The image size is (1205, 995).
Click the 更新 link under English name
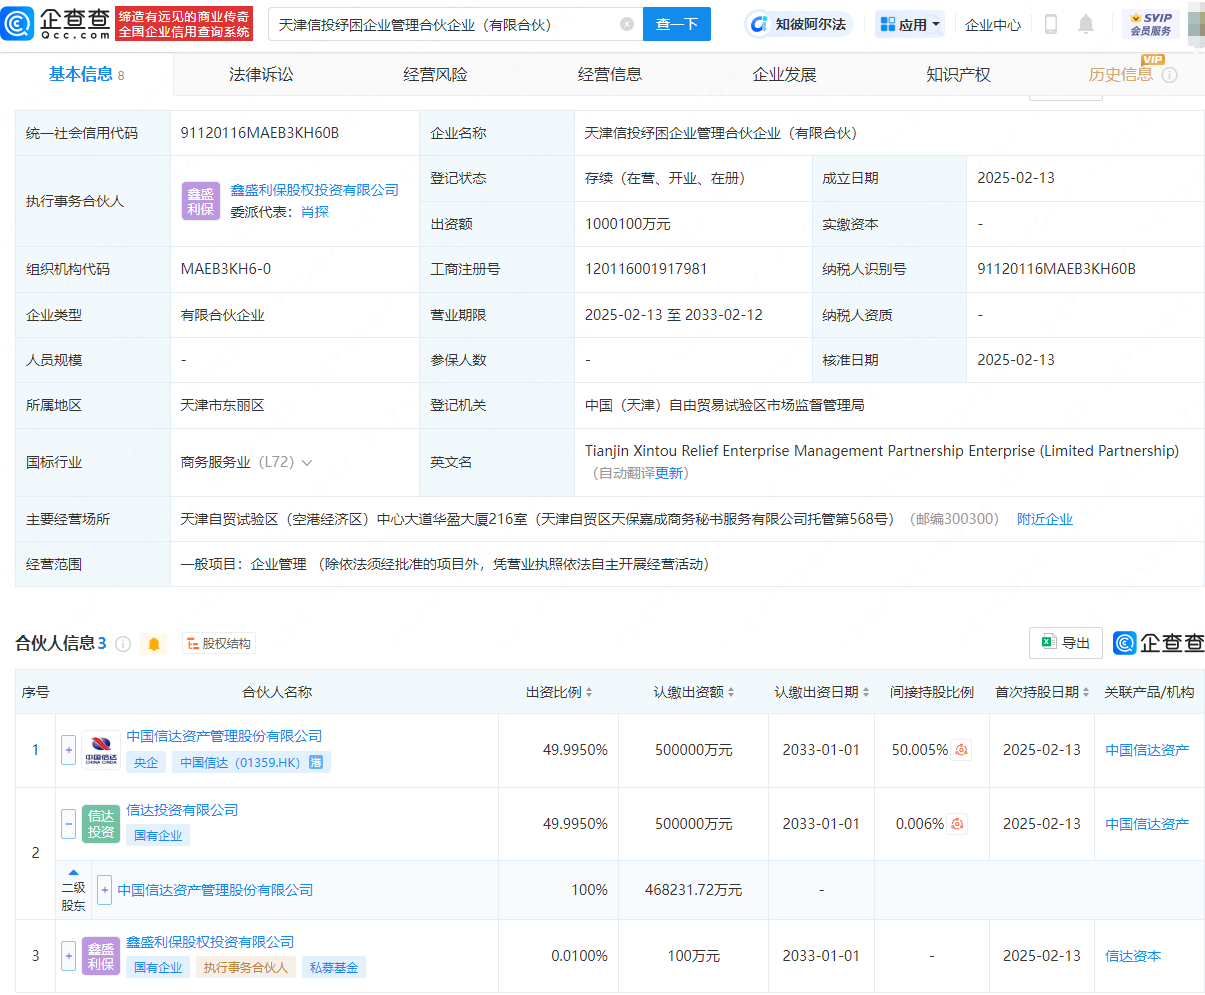(669, 473)
